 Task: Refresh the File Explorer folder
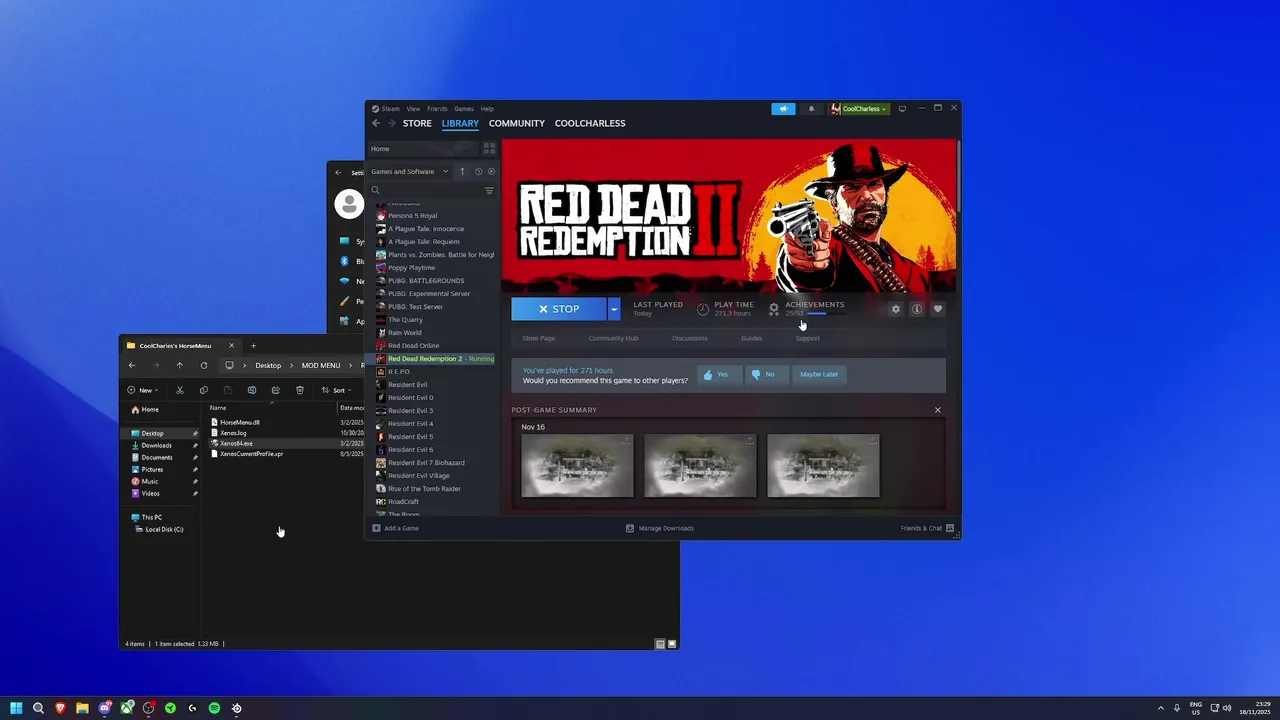click(204, 365)
